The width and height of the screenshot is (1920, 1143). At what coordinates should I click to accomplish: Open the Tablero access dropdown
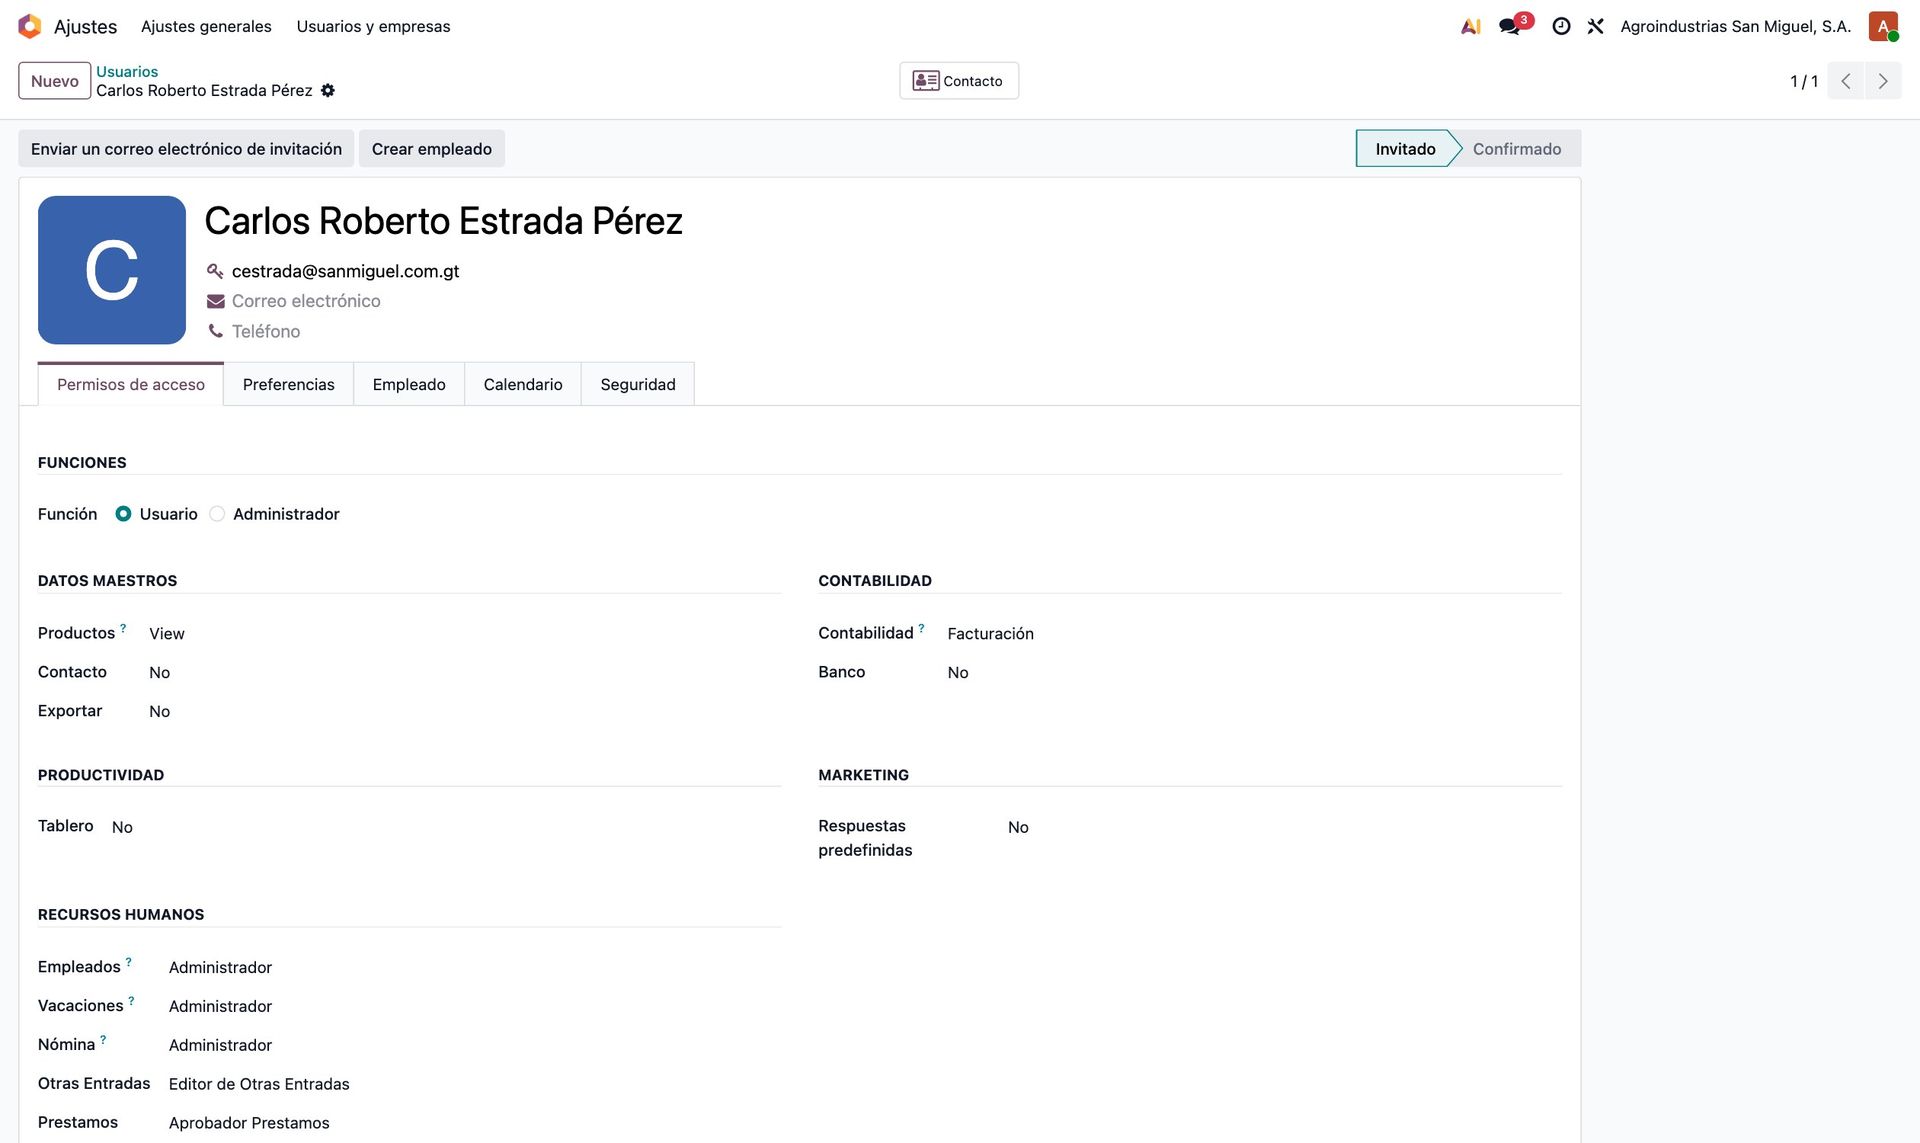pos(445,827)
